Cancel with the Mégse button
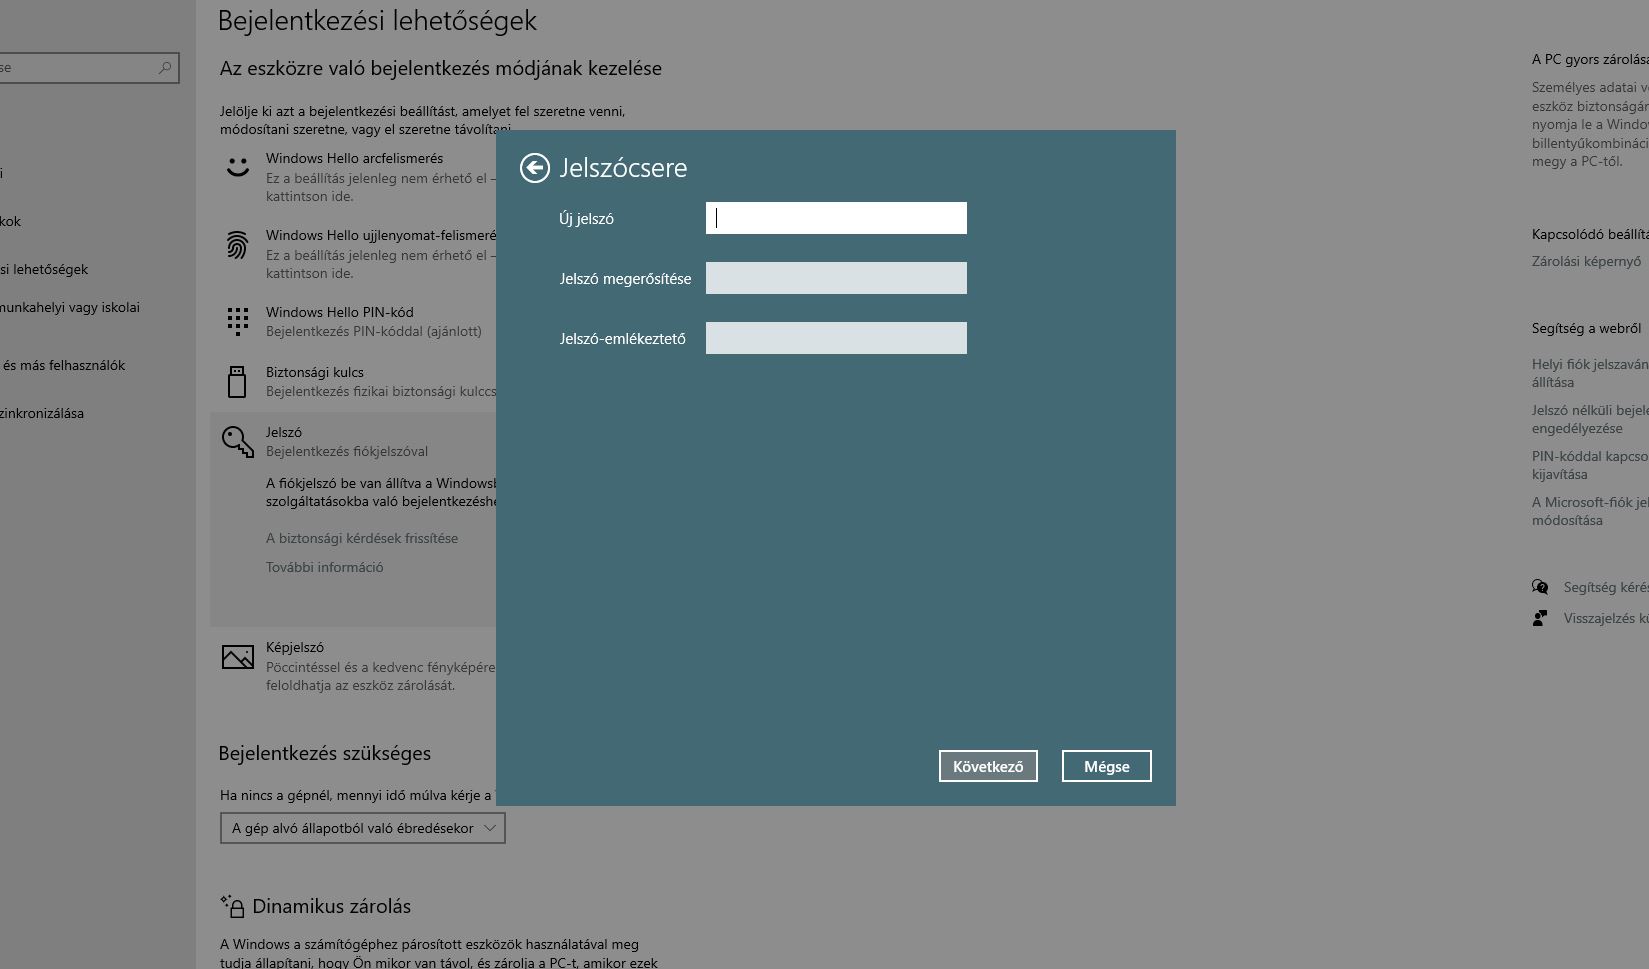The image size is (1649, 969). [x=1106, y=766]
